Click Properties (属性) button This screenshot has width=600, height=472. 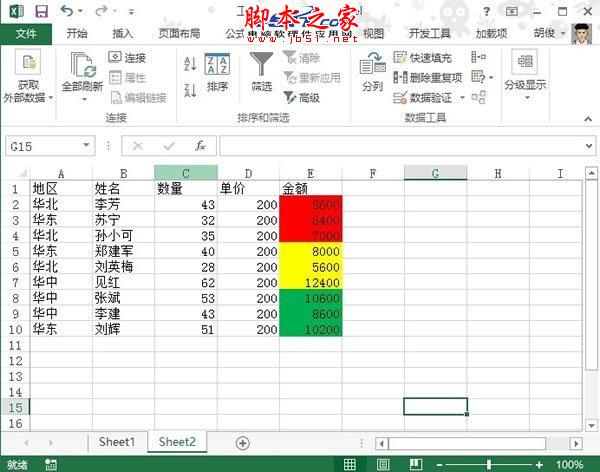pyautogui.click(x=127, y=78)
